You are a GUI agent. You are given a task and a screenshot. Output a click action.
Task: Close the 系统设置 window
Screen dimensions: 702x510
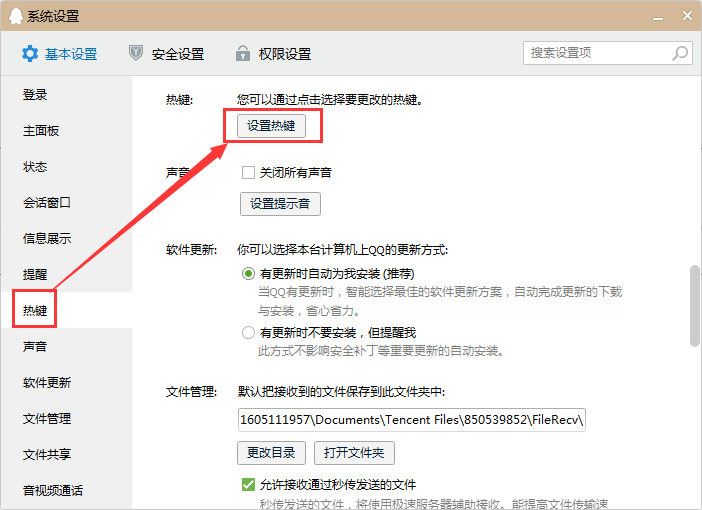click(x=686, y=16)
